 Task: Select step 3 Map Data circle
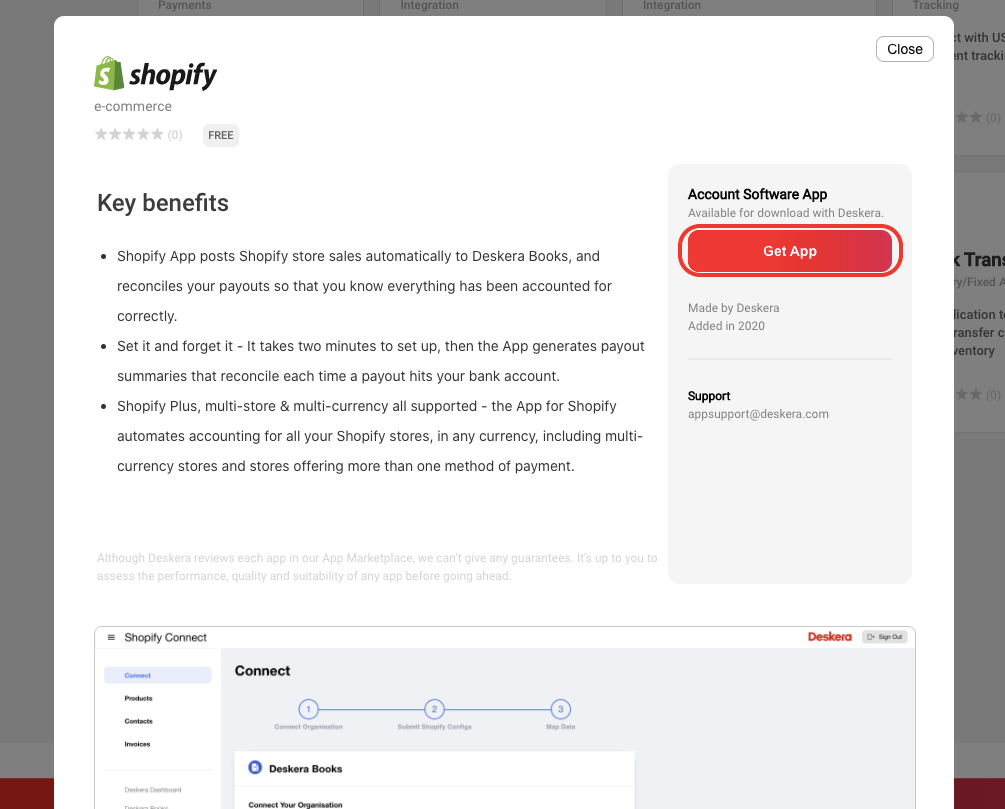(x=560, y=709)
